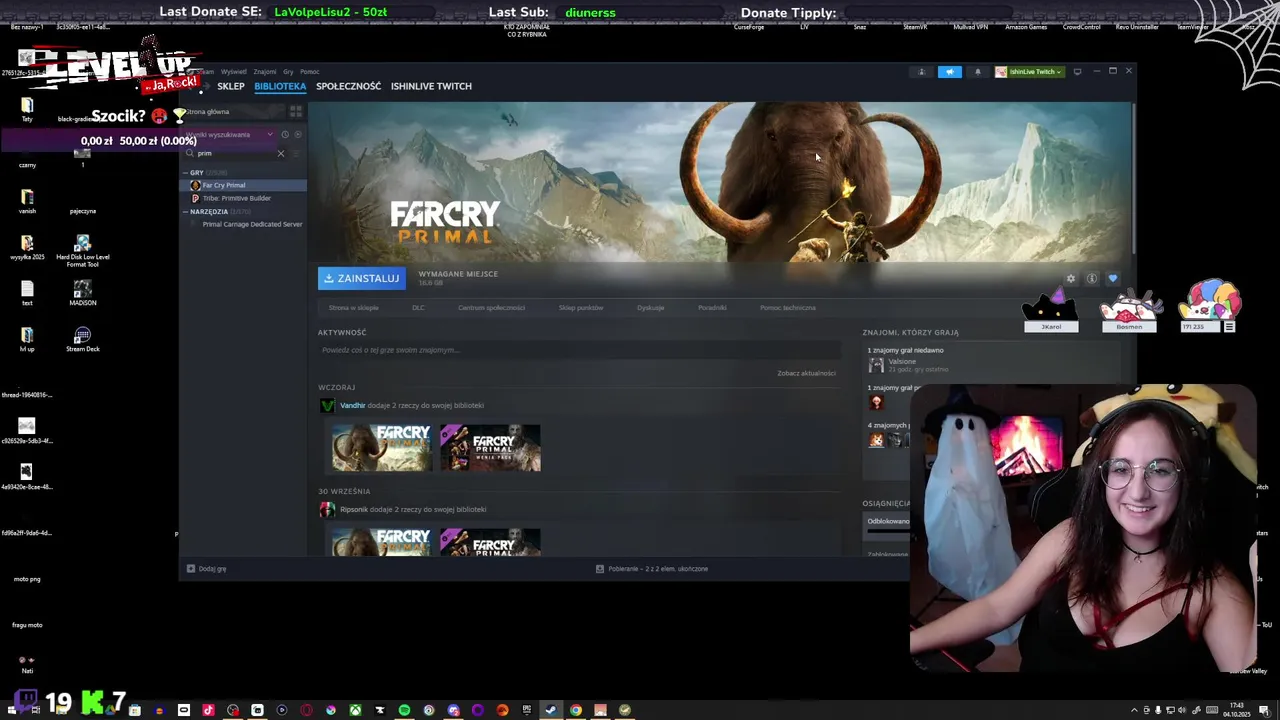
Task: Open Stream Deck desktop shortcut
Action: [x=83, y=340]
